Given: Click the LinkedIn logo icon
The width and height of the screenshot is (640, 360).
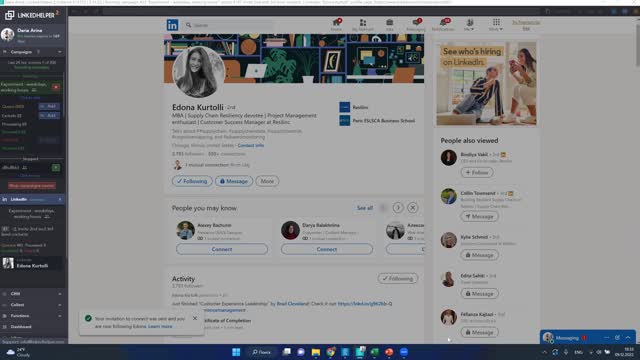Looking at the screenshot, I should pos(172,25).
